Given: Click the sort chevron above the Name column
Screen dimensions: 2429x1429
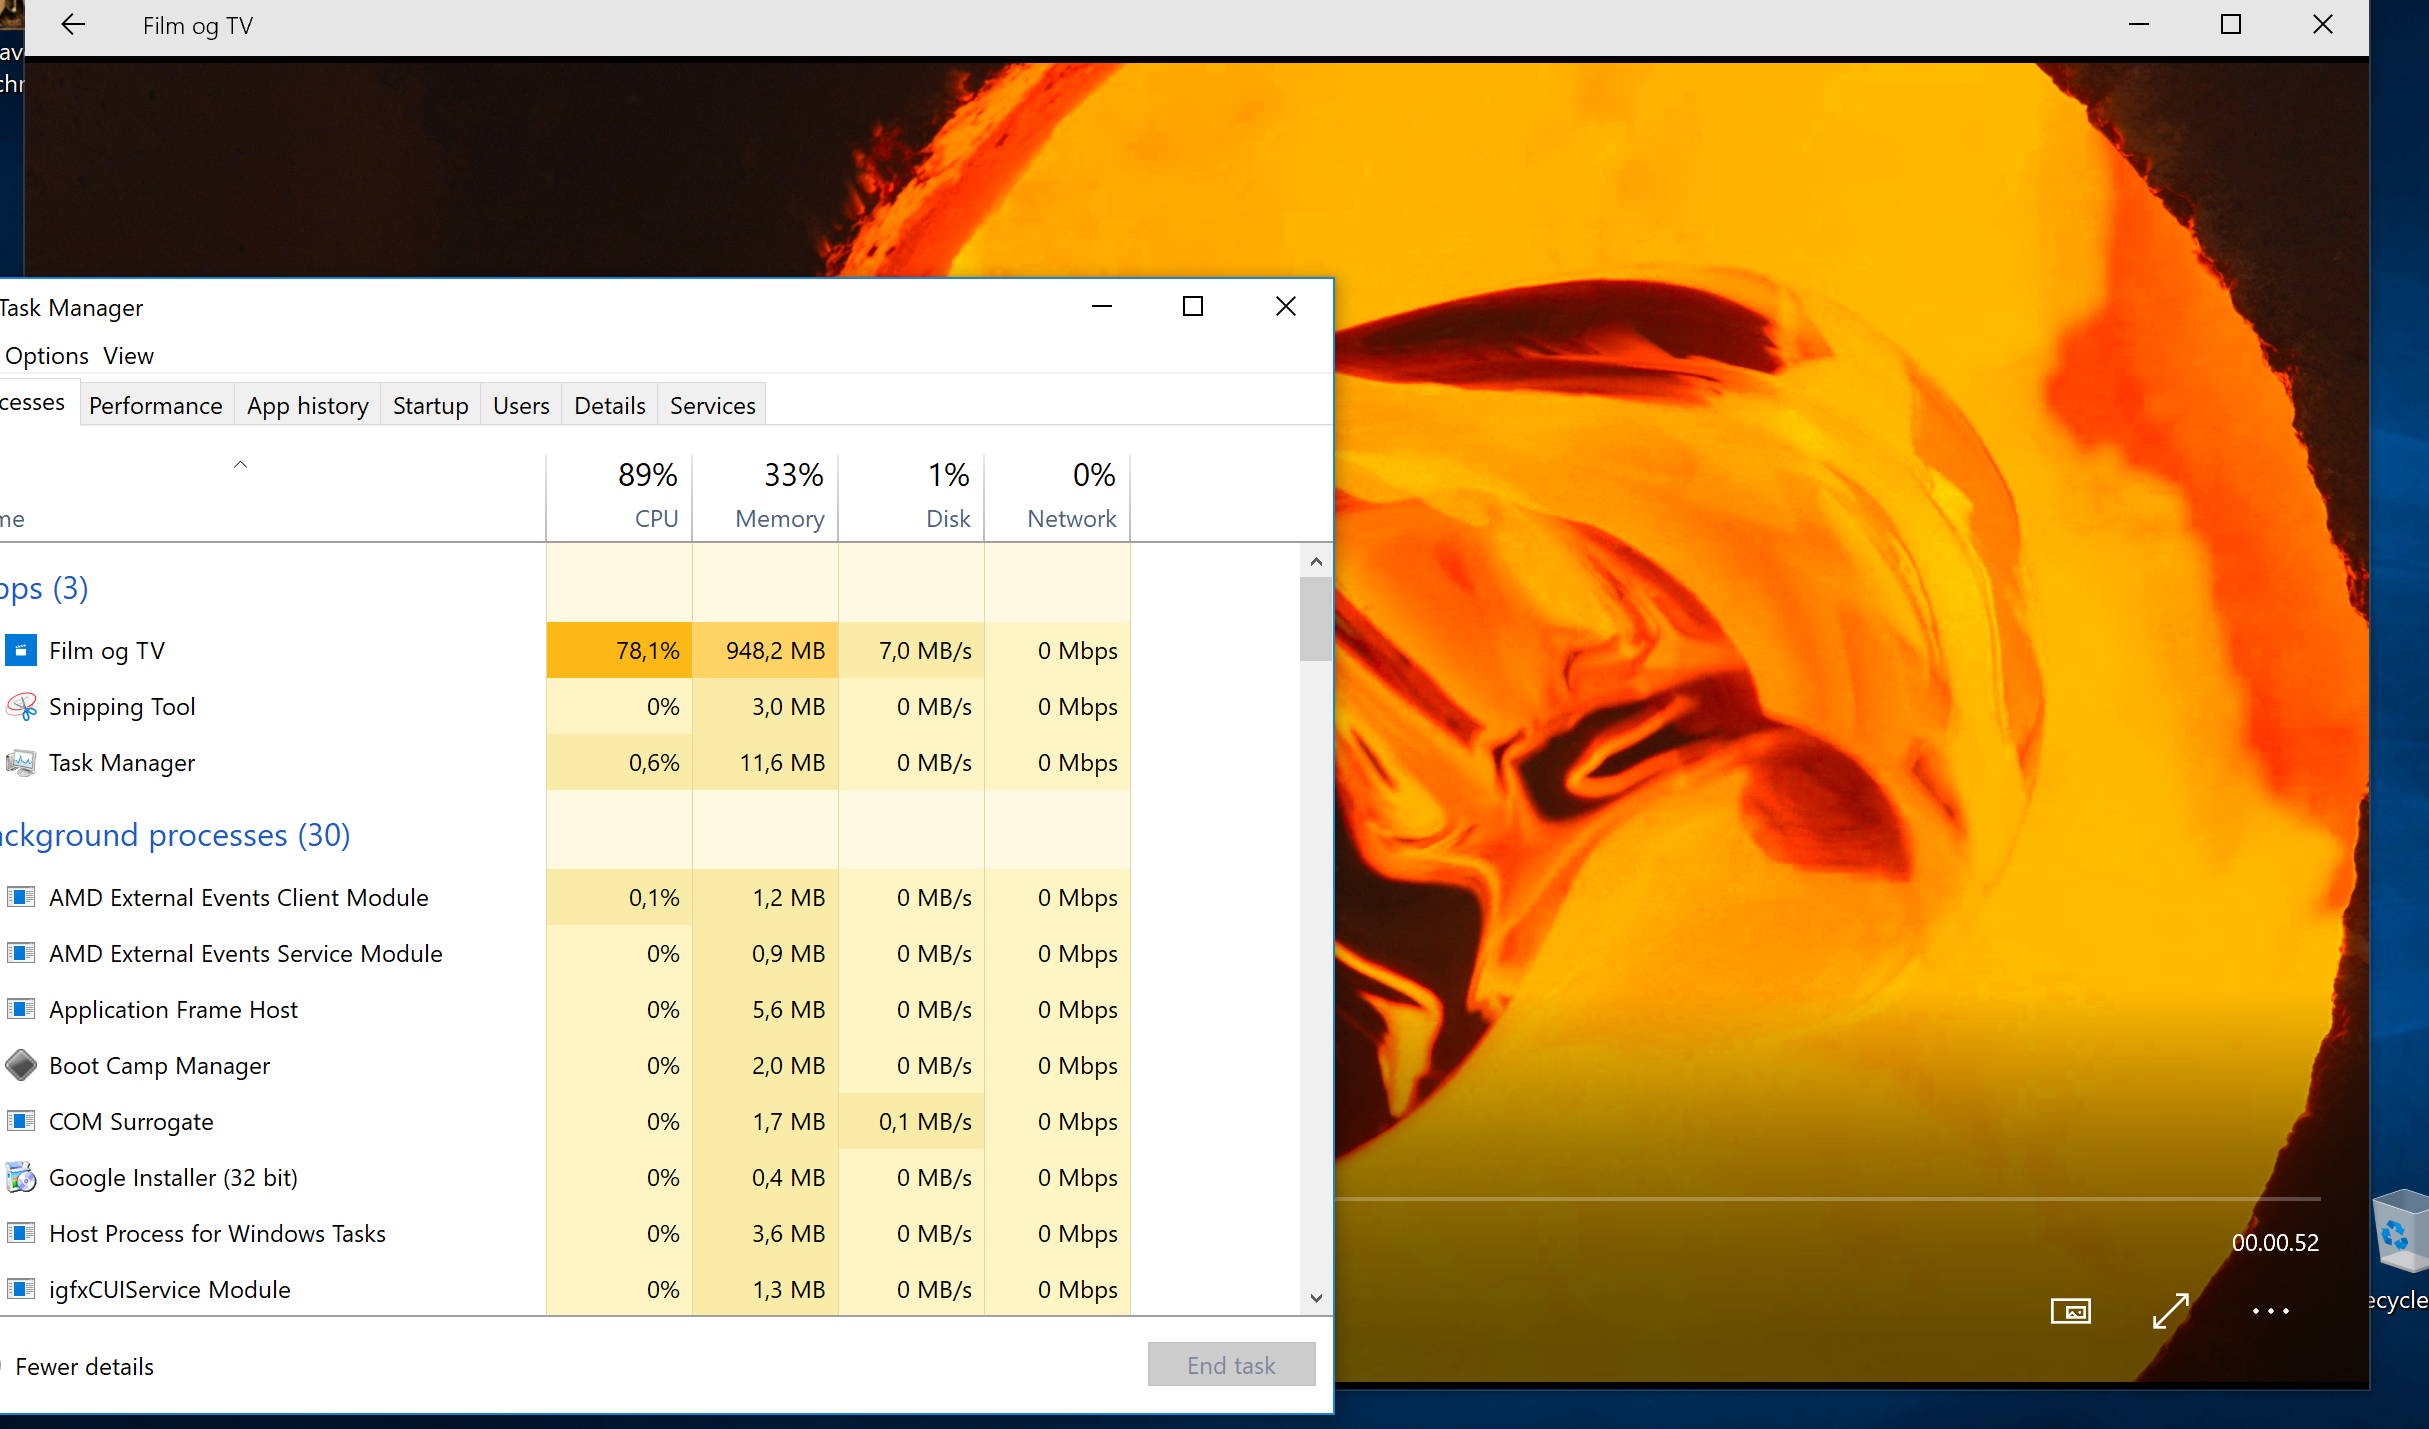Looking at the screenshot, I should (240, 465).
